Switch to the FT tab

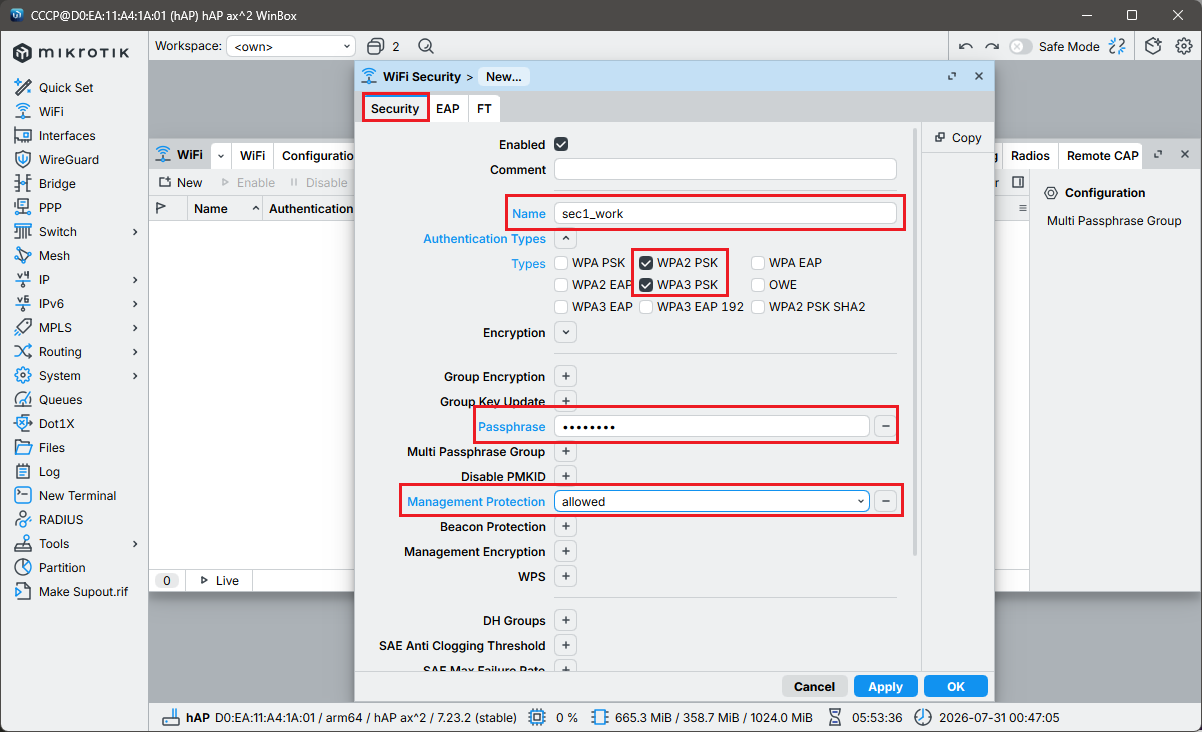pos(484,108)
